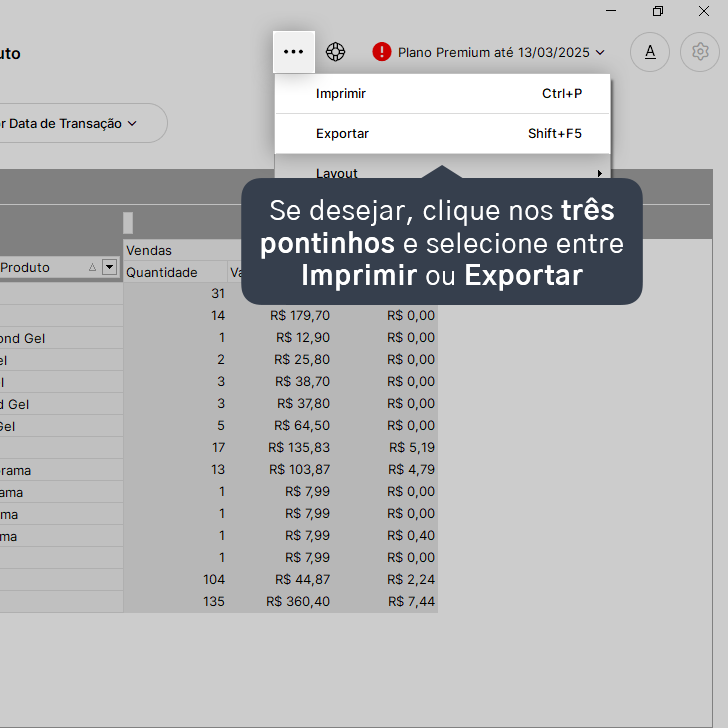Select the cell with R$ 25,80
The width and height of the screenshot is (728, 728).
click(x=302, y=360)
